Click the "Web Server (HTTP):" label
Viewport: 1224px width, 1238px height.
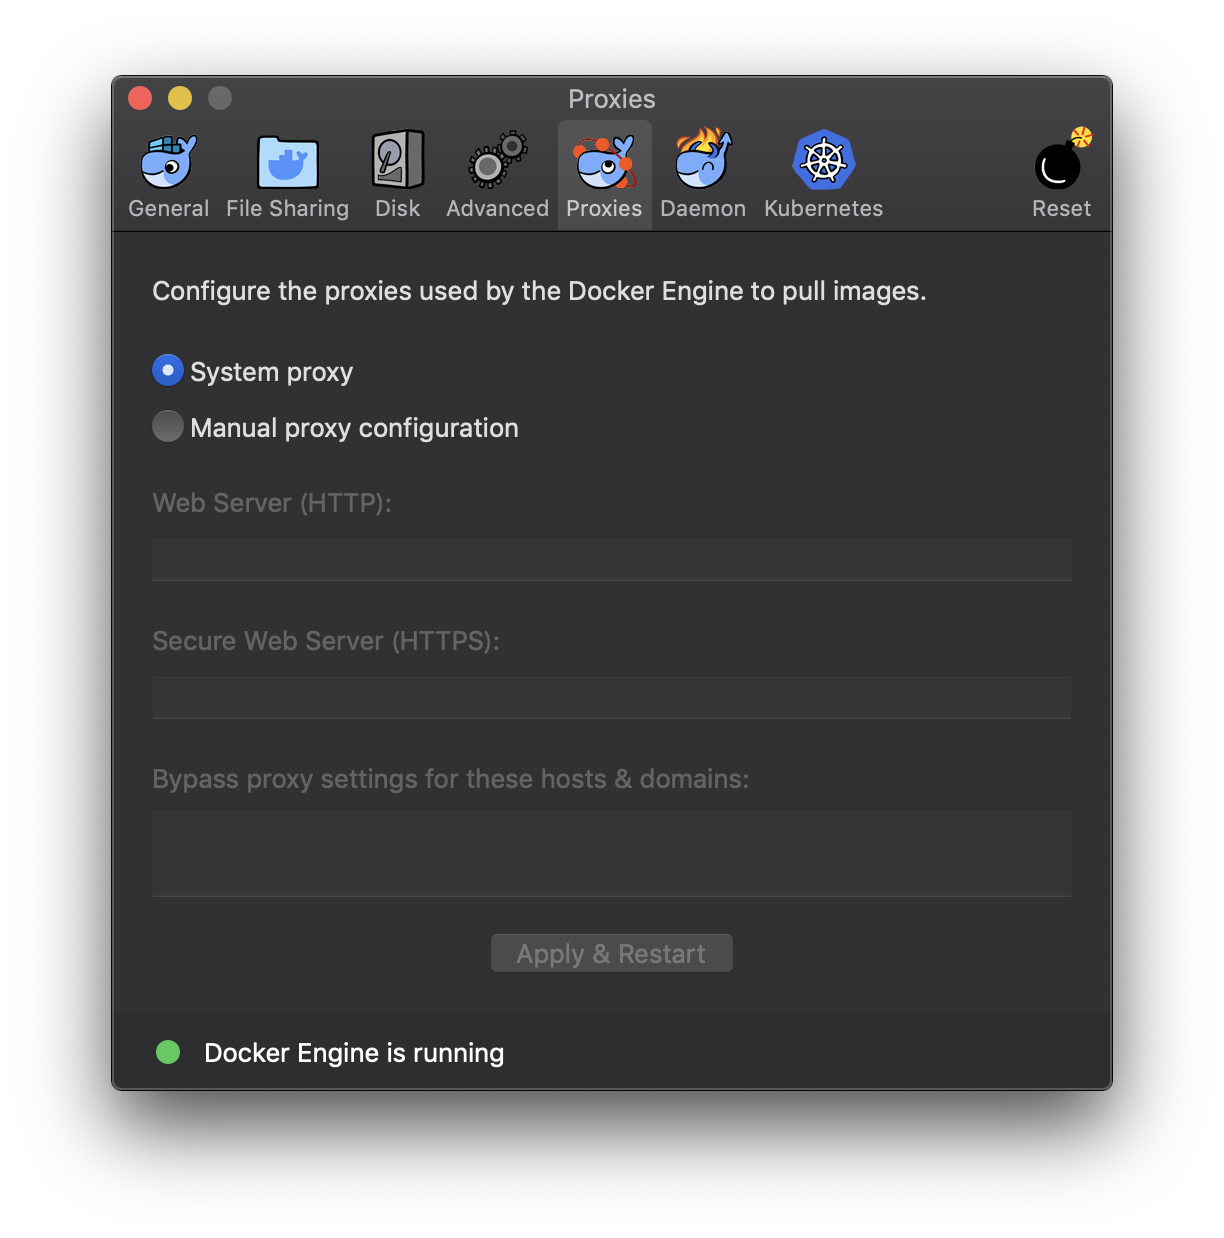(x=272, y=503)
